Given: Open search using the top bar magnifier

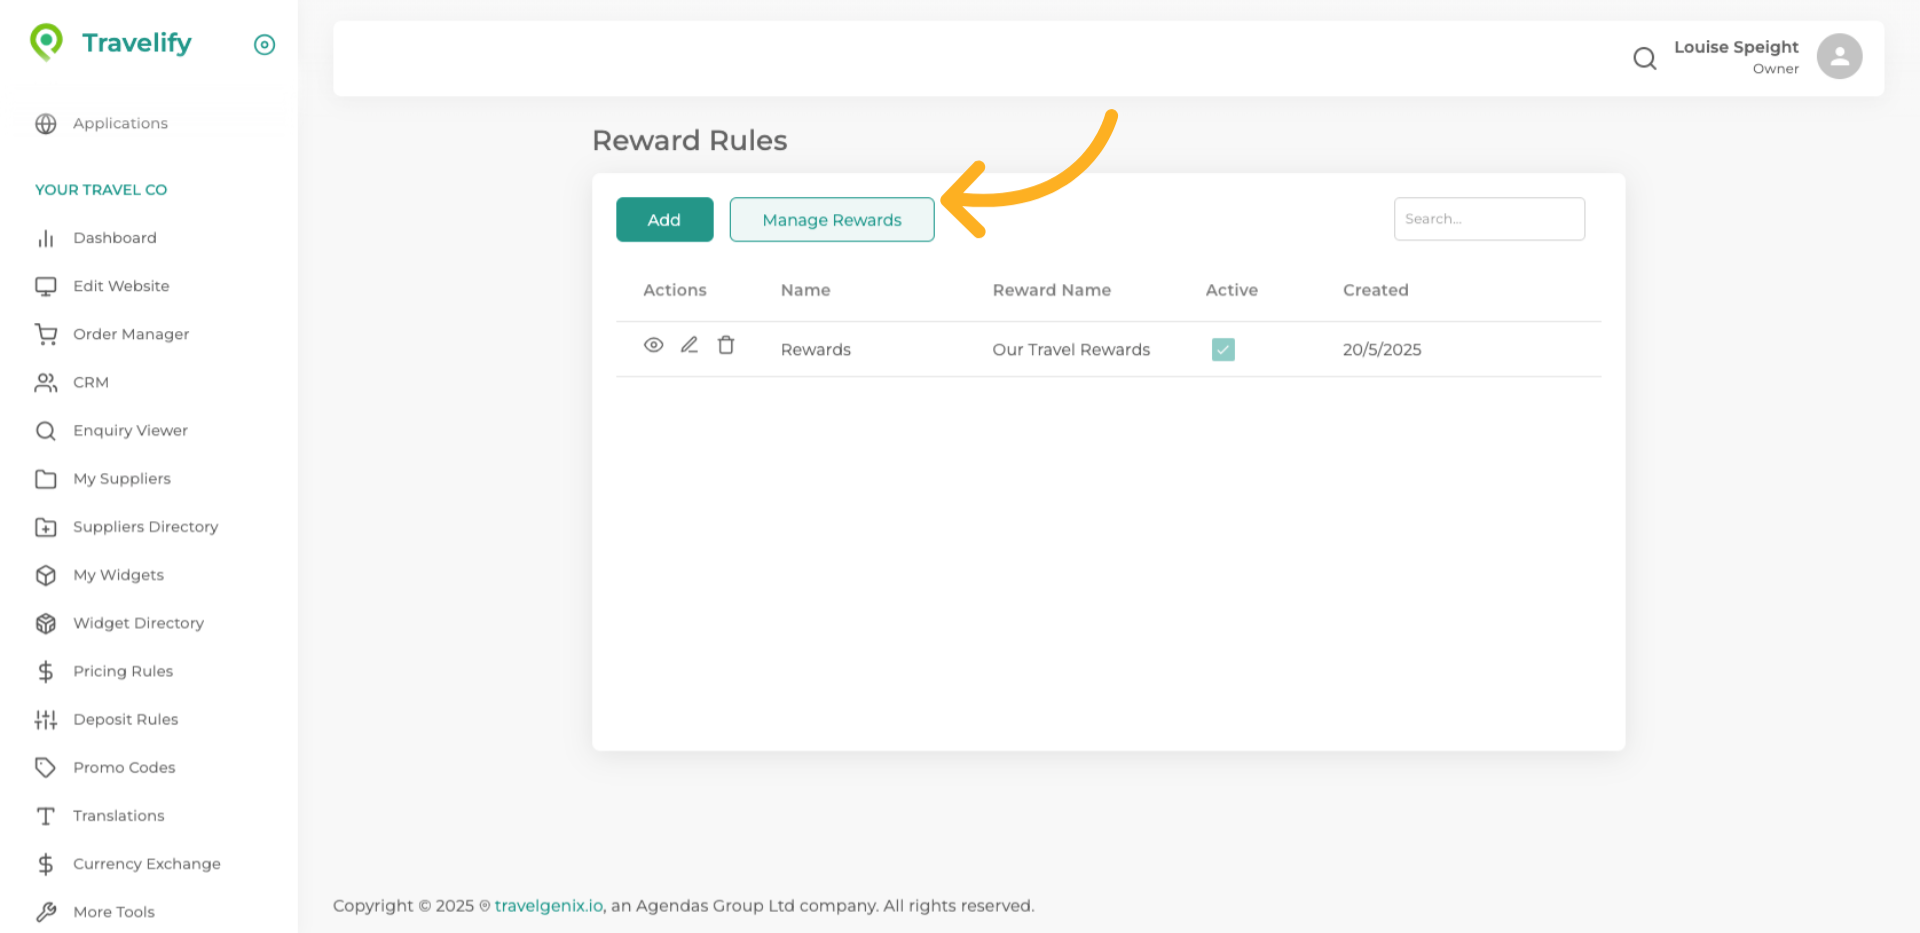Looking at the screenshot, I should [1644, 58].
